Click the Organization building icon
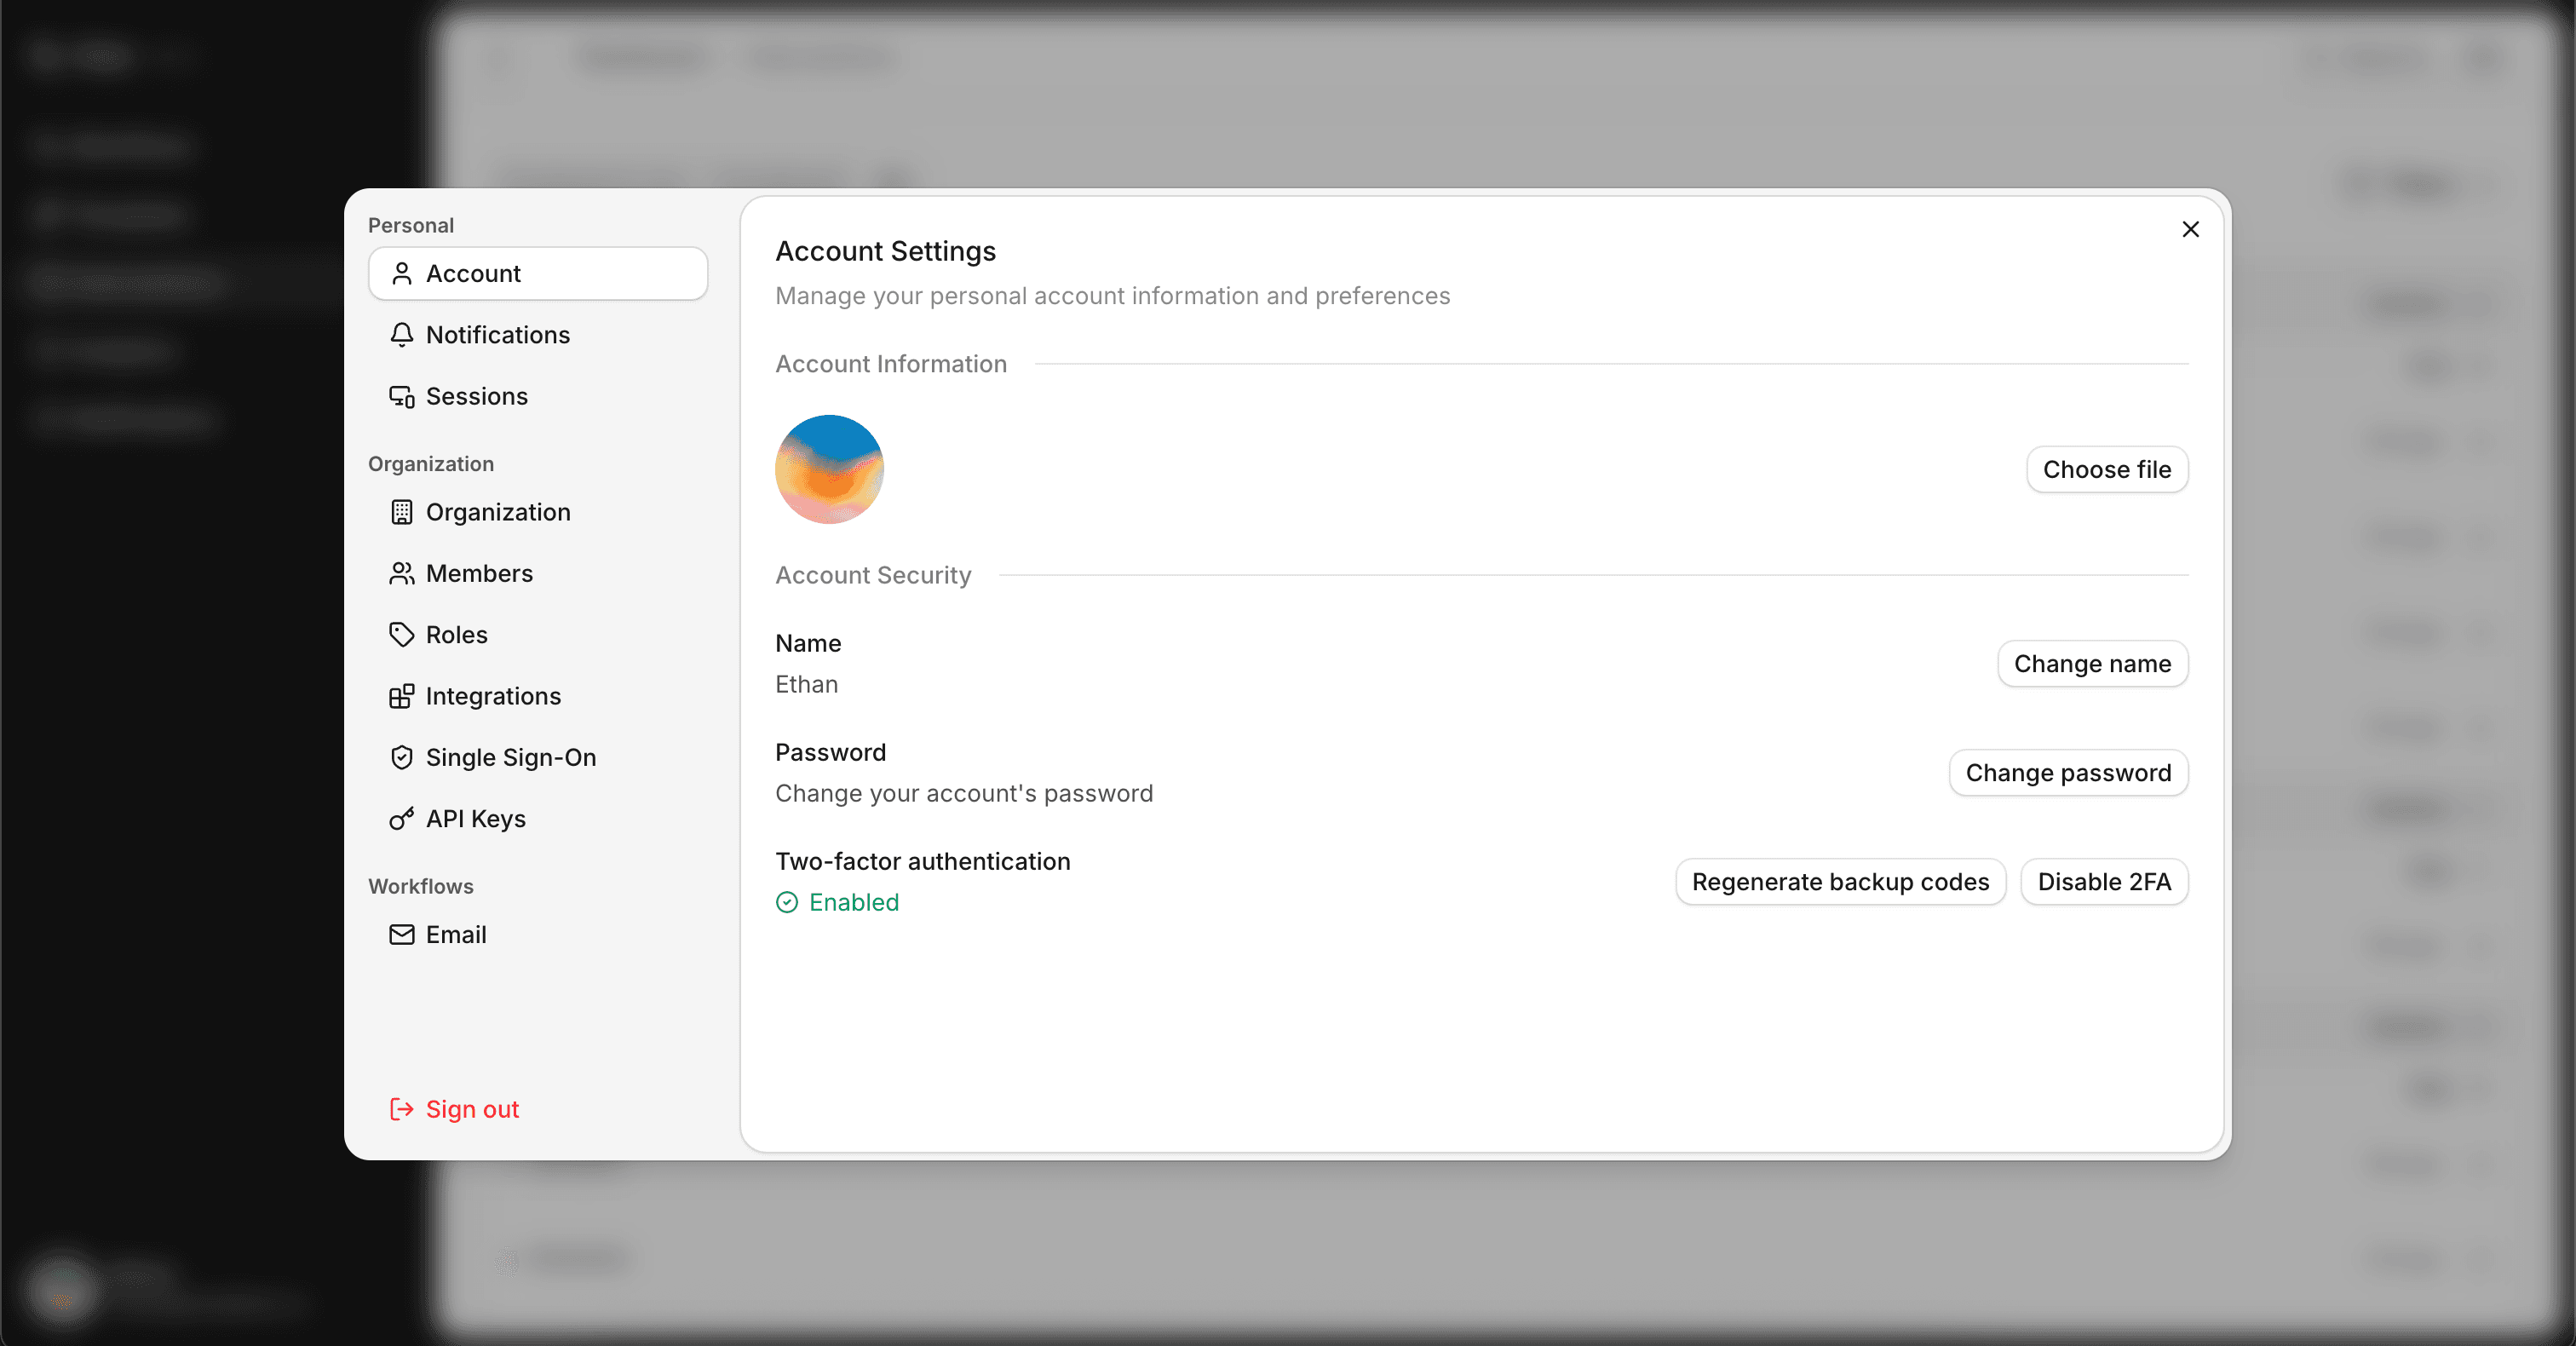Viewport: 2576px width, 1346px height. click(403, 512)
